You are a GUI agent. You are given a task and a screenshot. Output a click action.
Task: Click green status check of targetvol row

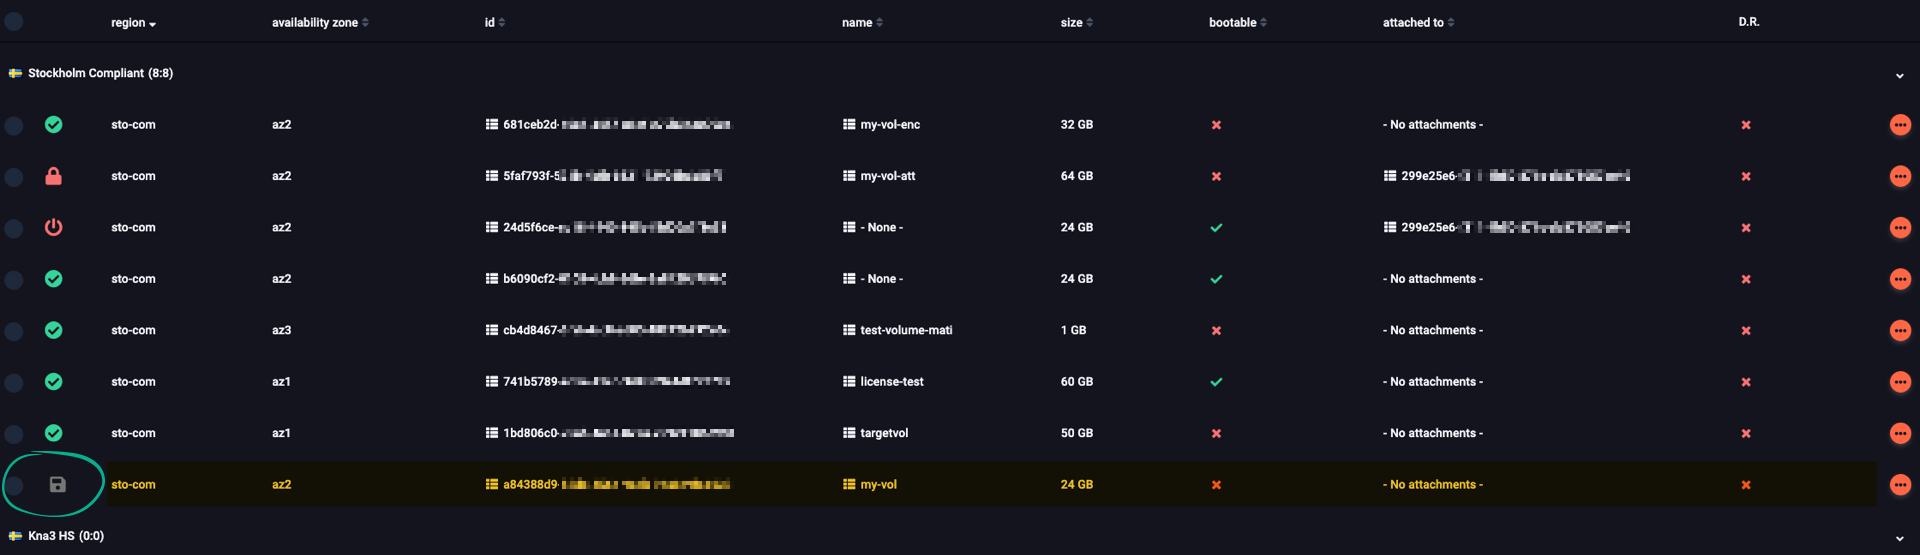[x=54, y=433]
